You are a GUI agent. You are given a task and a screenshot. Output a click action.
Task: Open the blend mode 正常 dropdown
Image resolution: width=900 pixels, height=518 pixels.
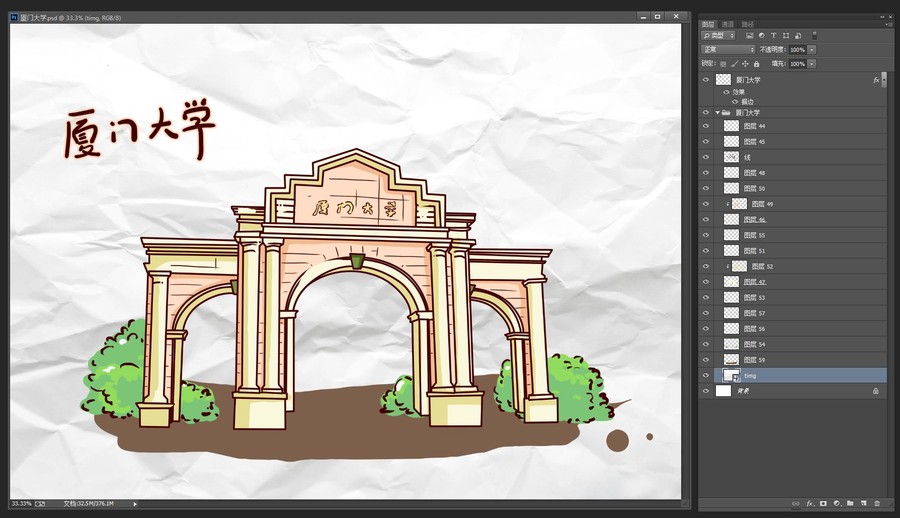click(728, 49)
